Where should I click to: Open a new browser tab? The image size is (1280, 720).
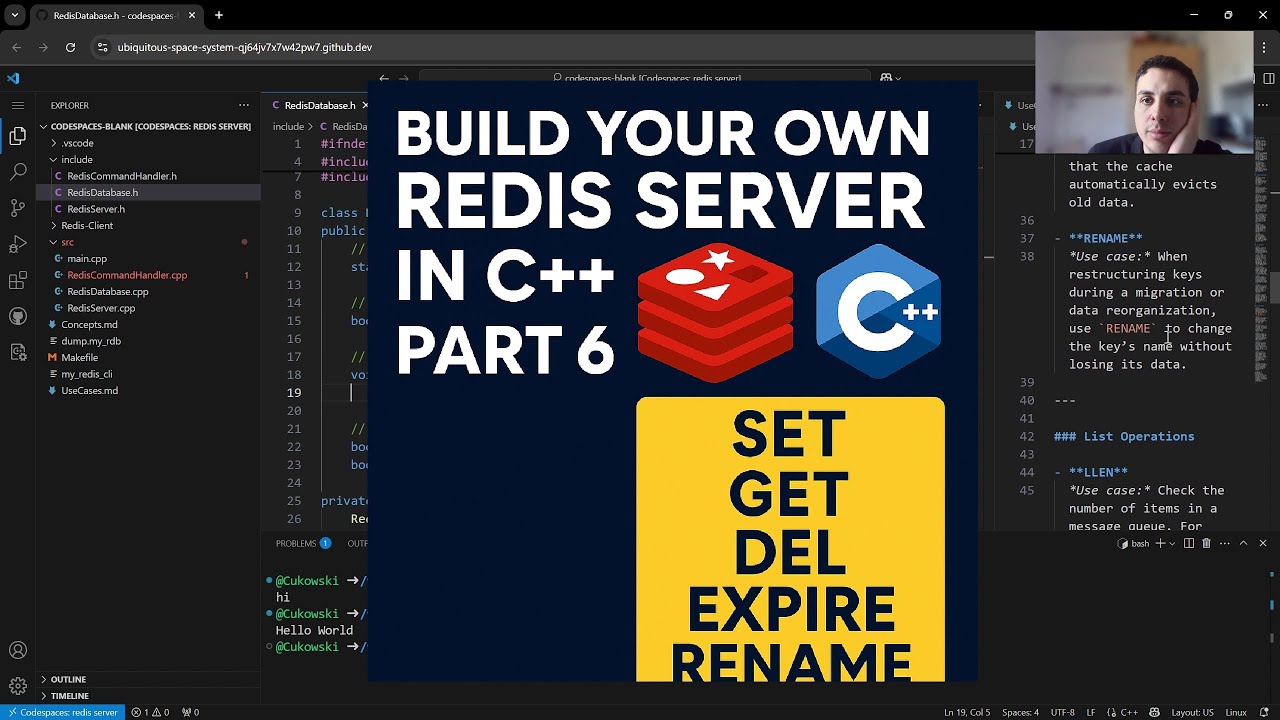pos(218,15)
